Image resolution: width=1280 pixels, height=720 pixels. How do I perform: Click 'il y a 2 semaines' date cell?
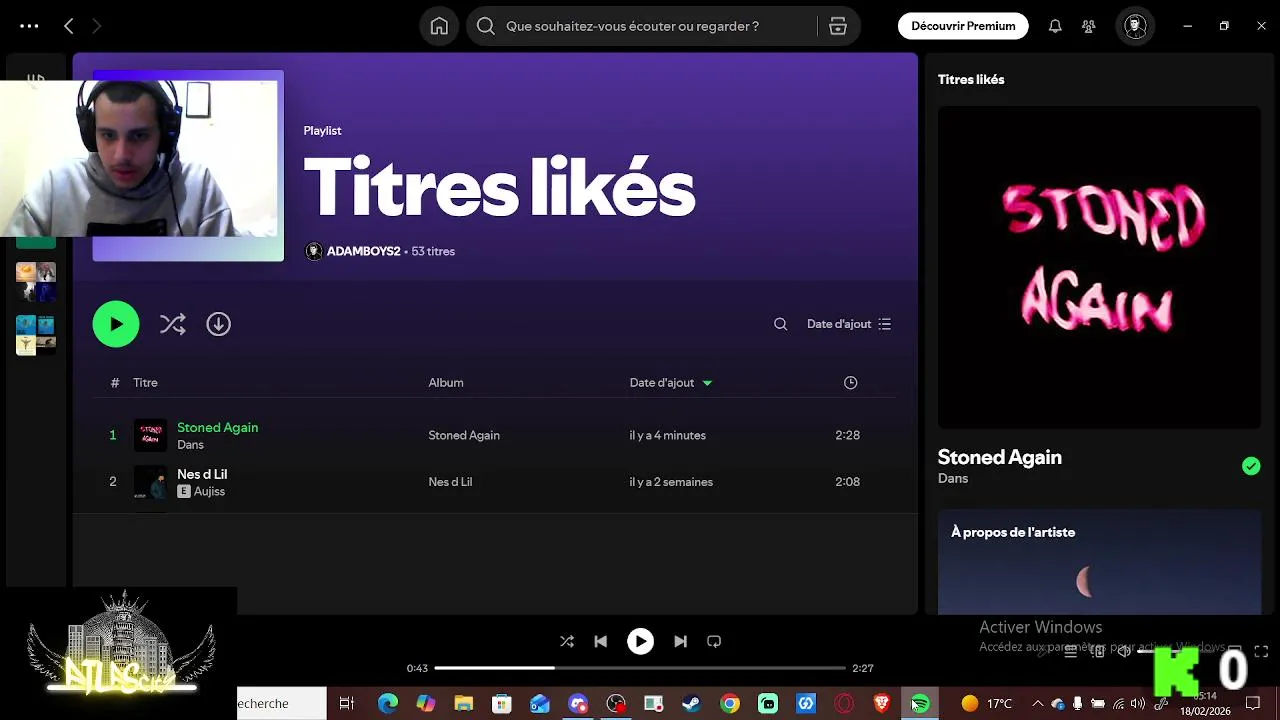pos(671,482)
